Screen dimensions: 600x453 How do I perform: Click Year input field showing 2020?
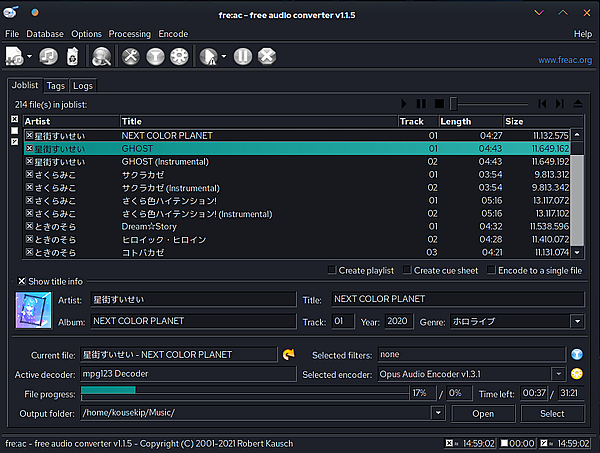[399, 321]
